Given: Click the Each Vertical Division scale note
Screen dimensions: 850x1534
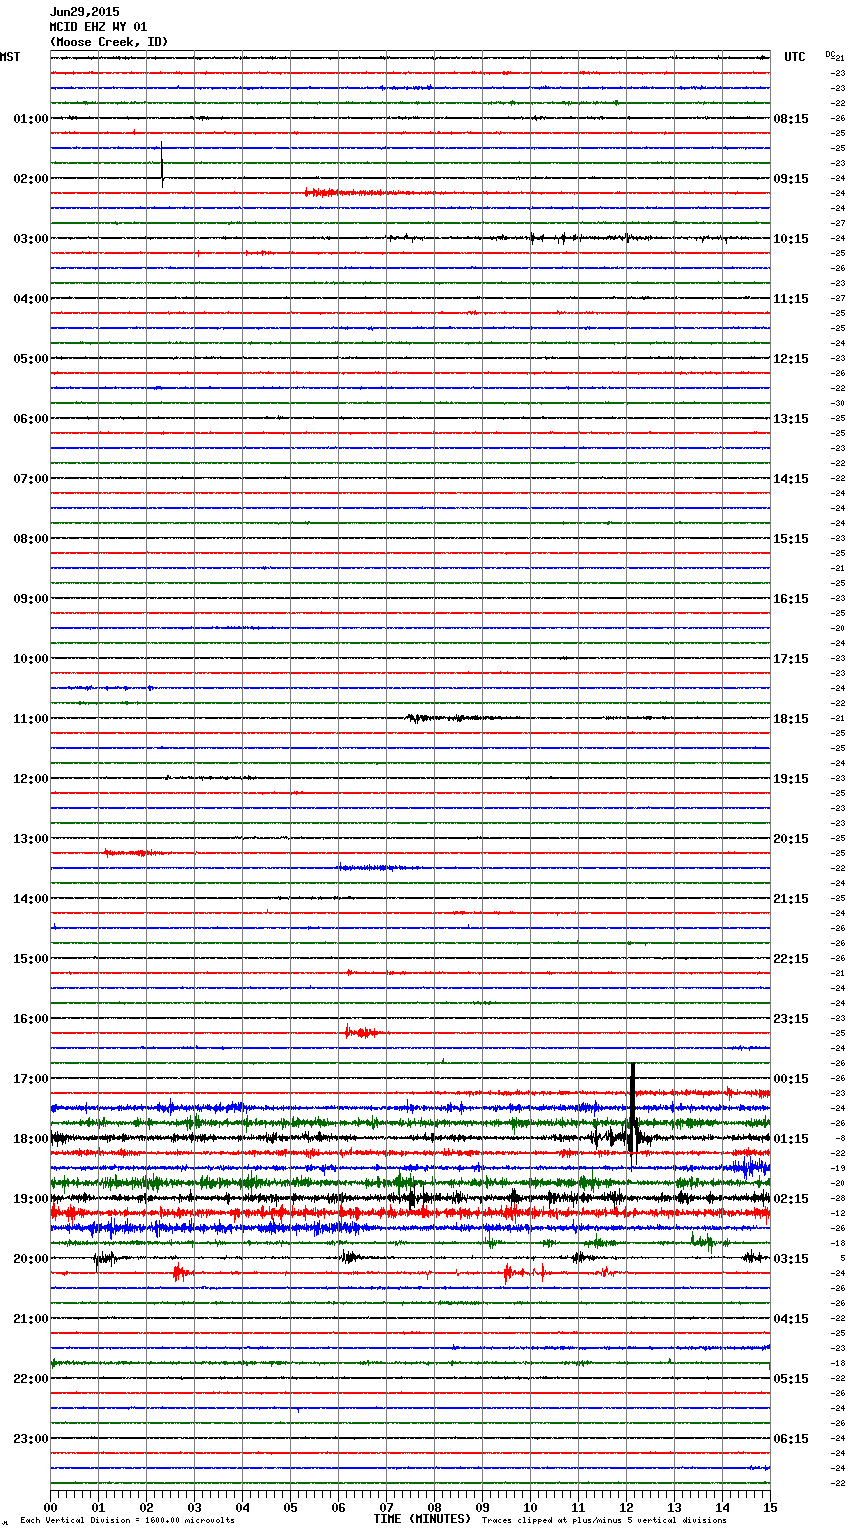Looking at the screenshot, I should [x=127, y=1521].
